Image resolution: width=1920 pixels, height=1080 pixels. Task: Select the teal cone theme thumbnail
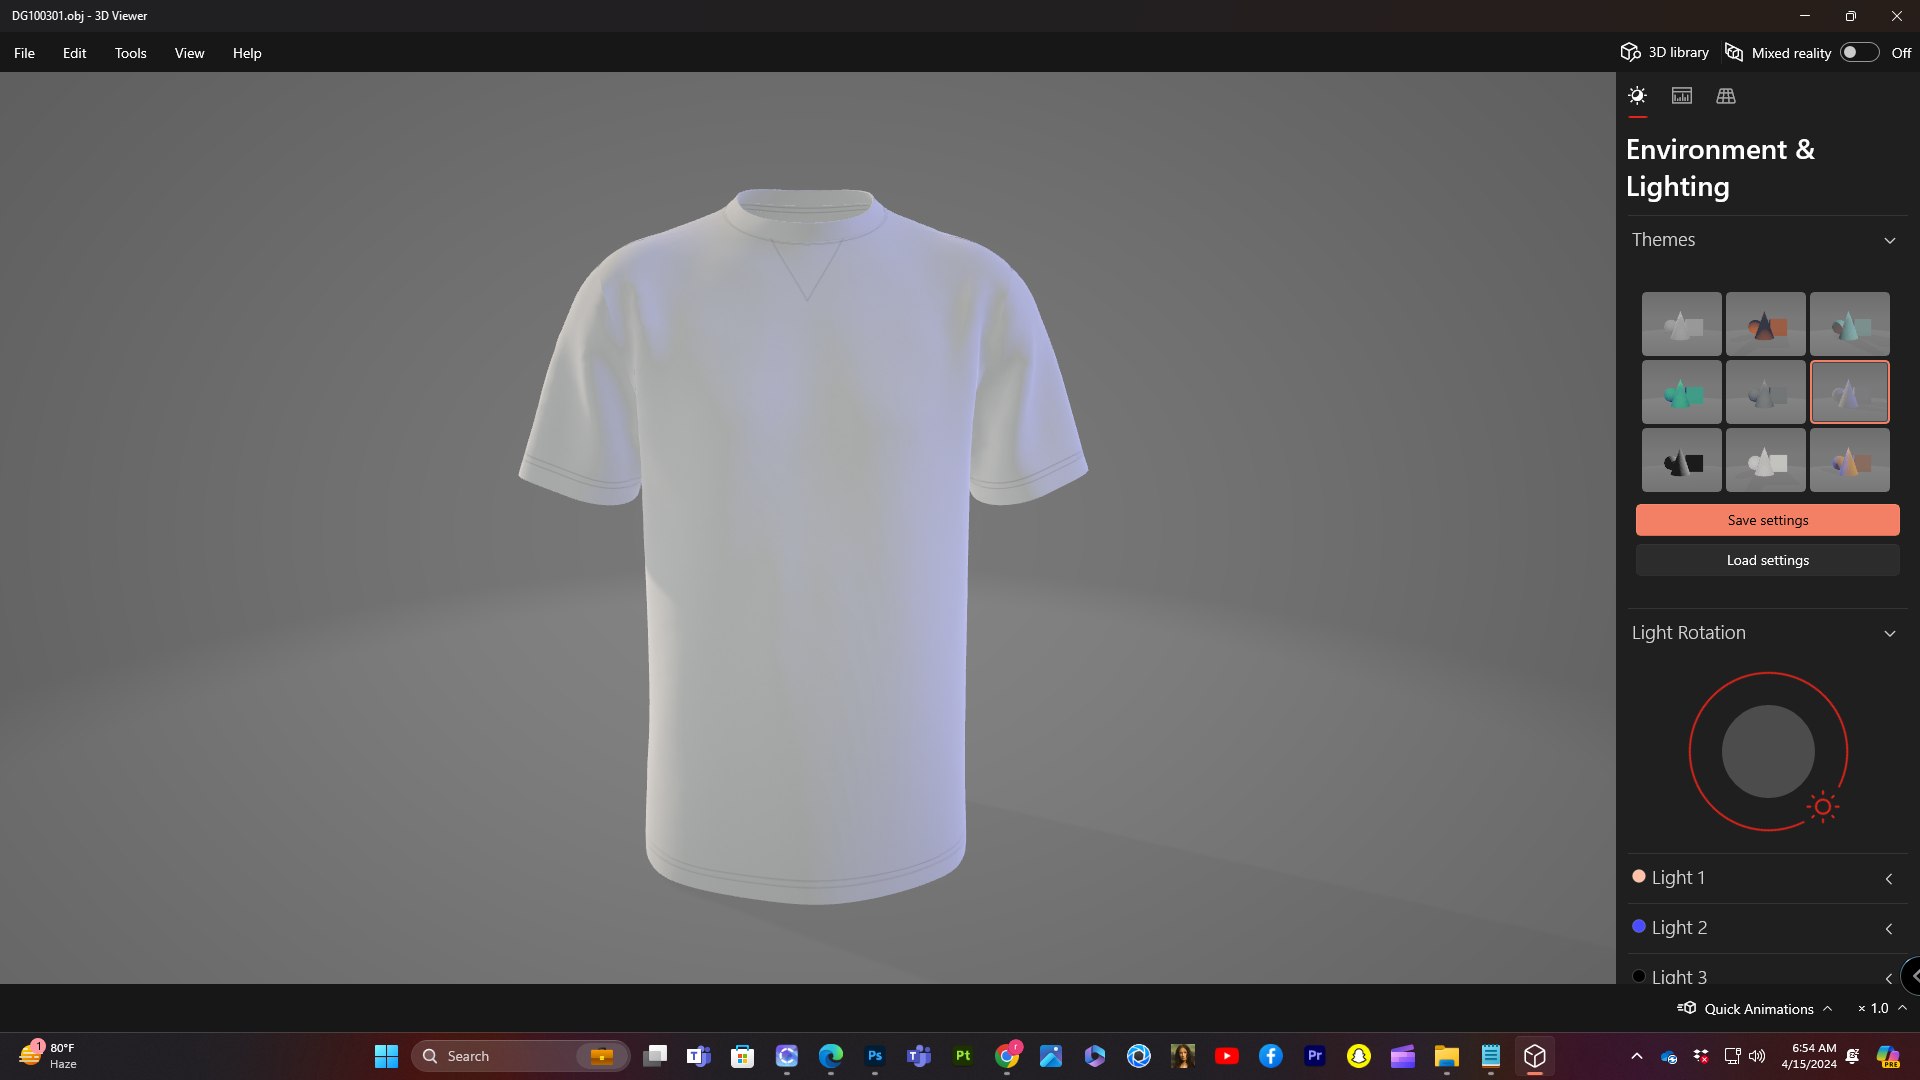point(1849,324)
